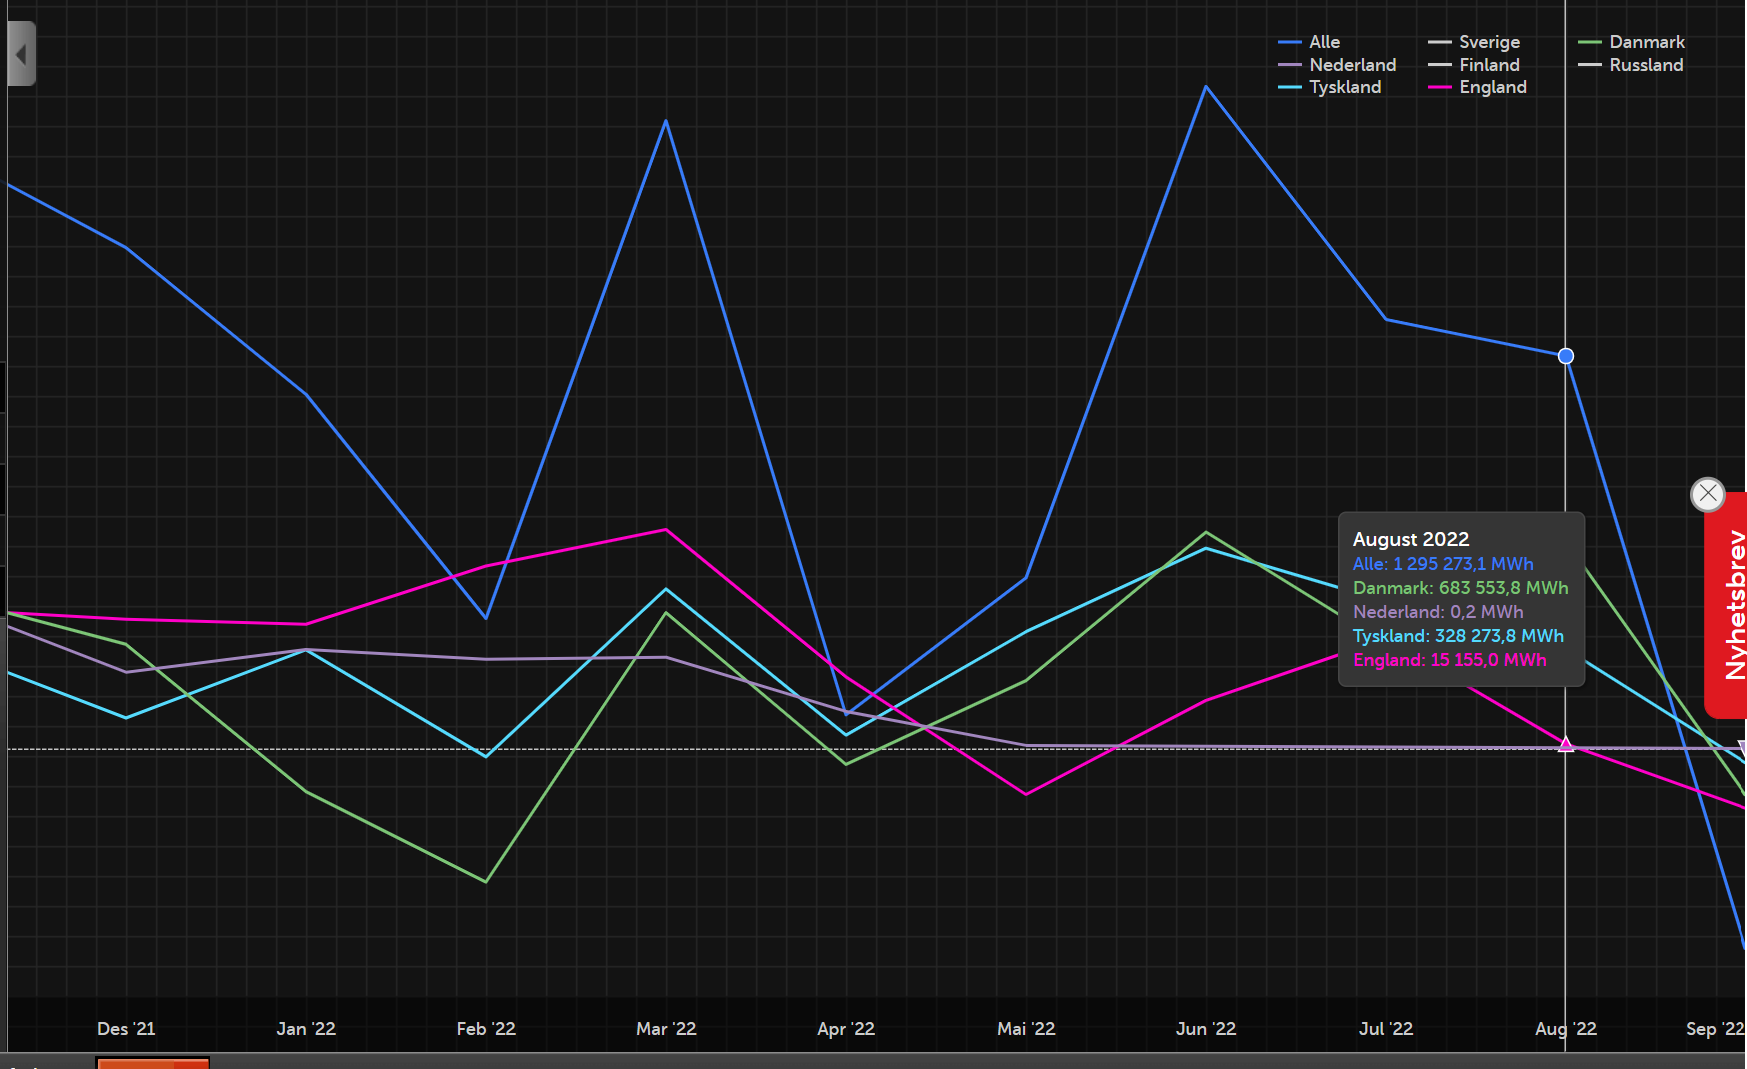Collapse the side panel with left arrow
1747x1069 pixels.
click(x=21, y=54)
